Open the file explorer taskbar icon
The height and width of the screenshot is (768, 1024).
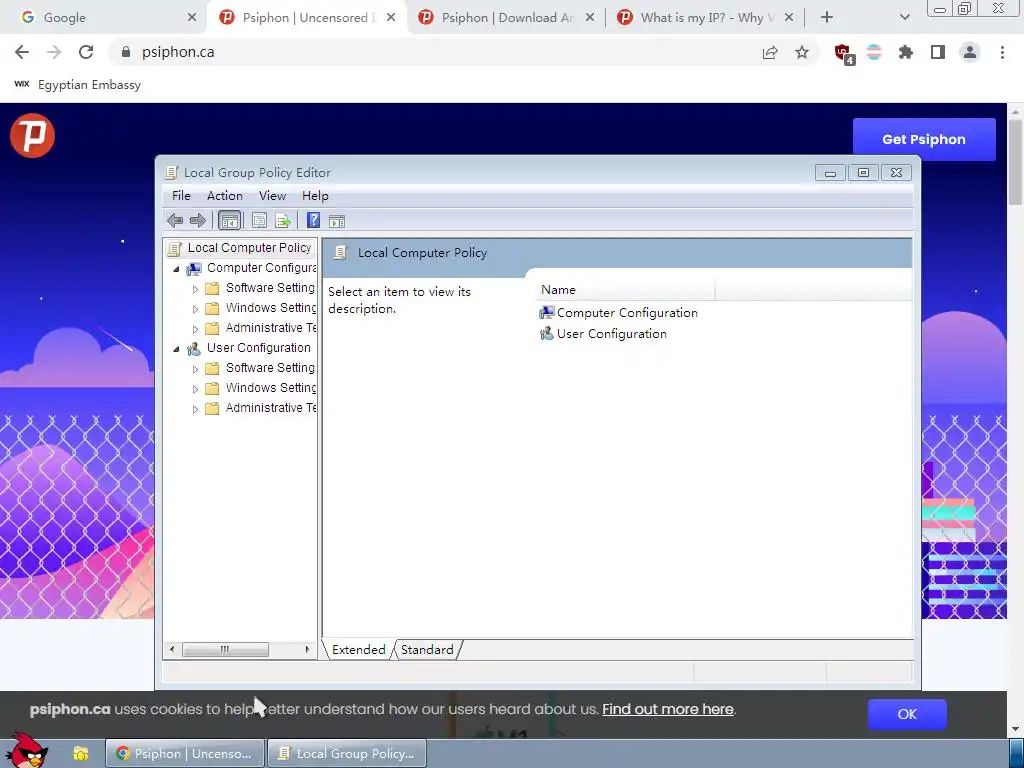point(80,754)
